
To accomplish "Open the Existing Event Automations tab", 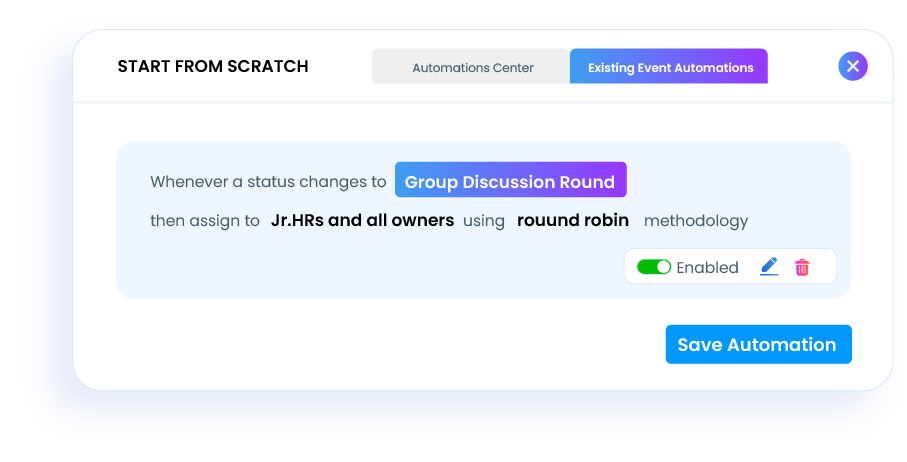I will point(669,66).
